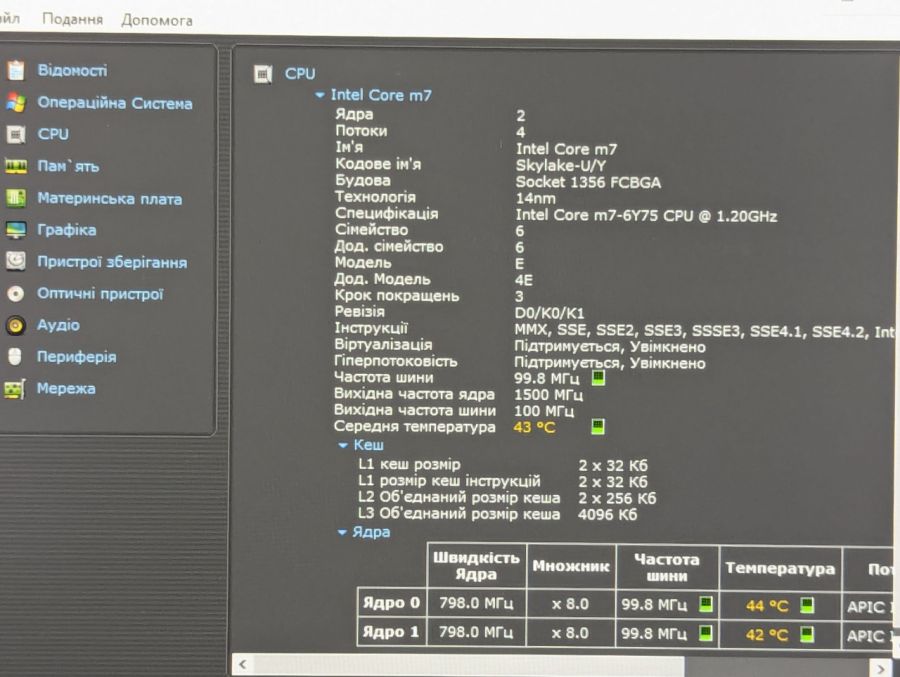Click the horizontal scrollbar right arrow
The width and height of the screenshot is (900, 677).
[x=881, y=668]
